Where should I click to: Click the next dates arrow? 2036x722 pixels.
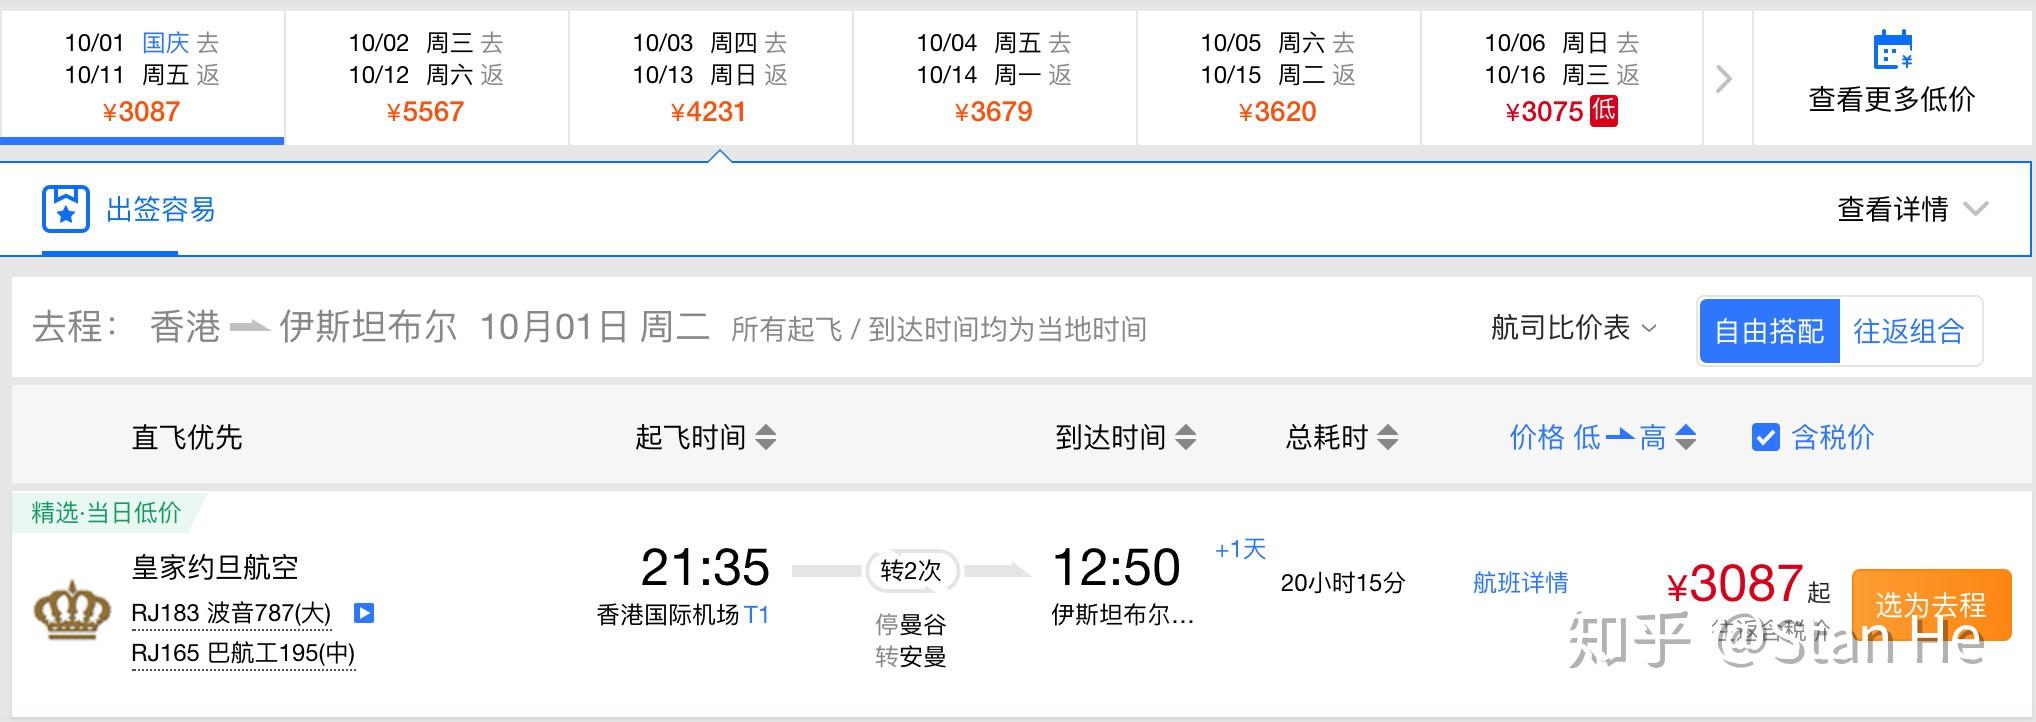coord(1724,78)
